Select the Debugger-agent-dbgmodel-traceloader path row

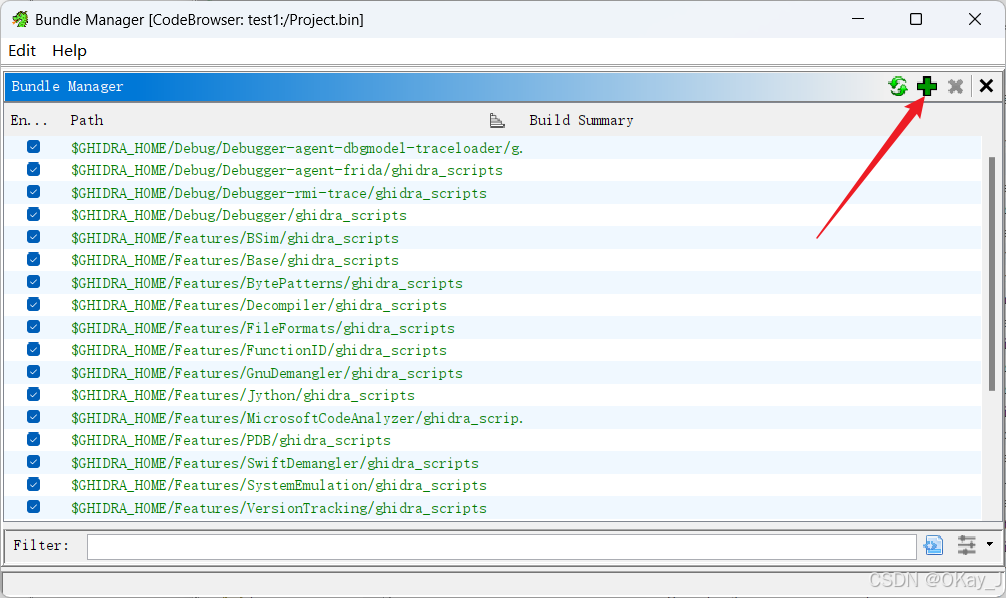pyautogui.click(x=297, y=148)
